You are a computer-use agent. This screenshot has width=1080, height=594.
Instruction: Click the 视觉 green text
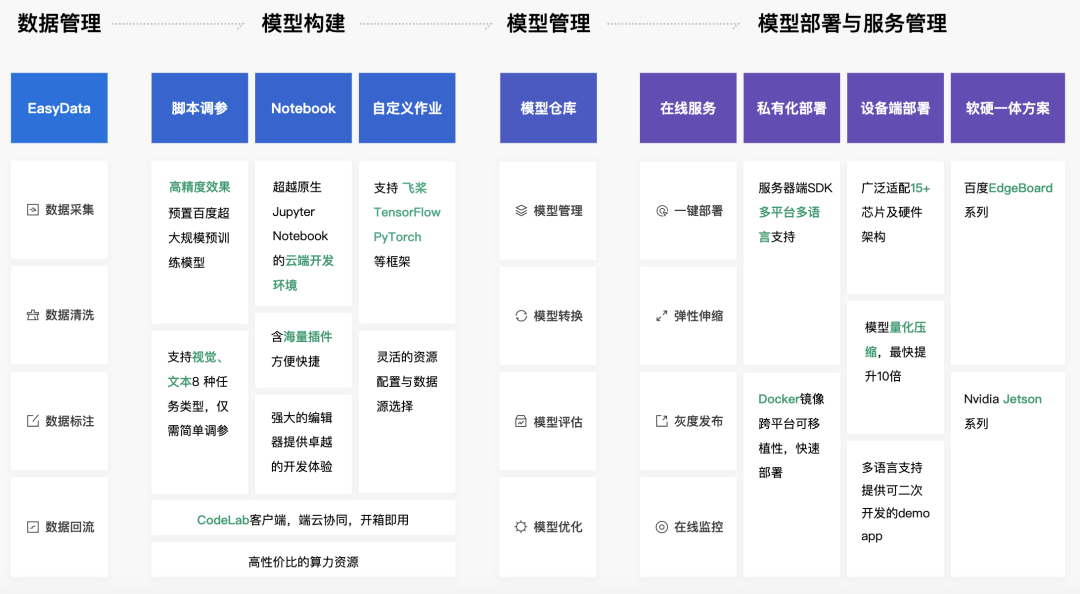(x=205, y=357)
